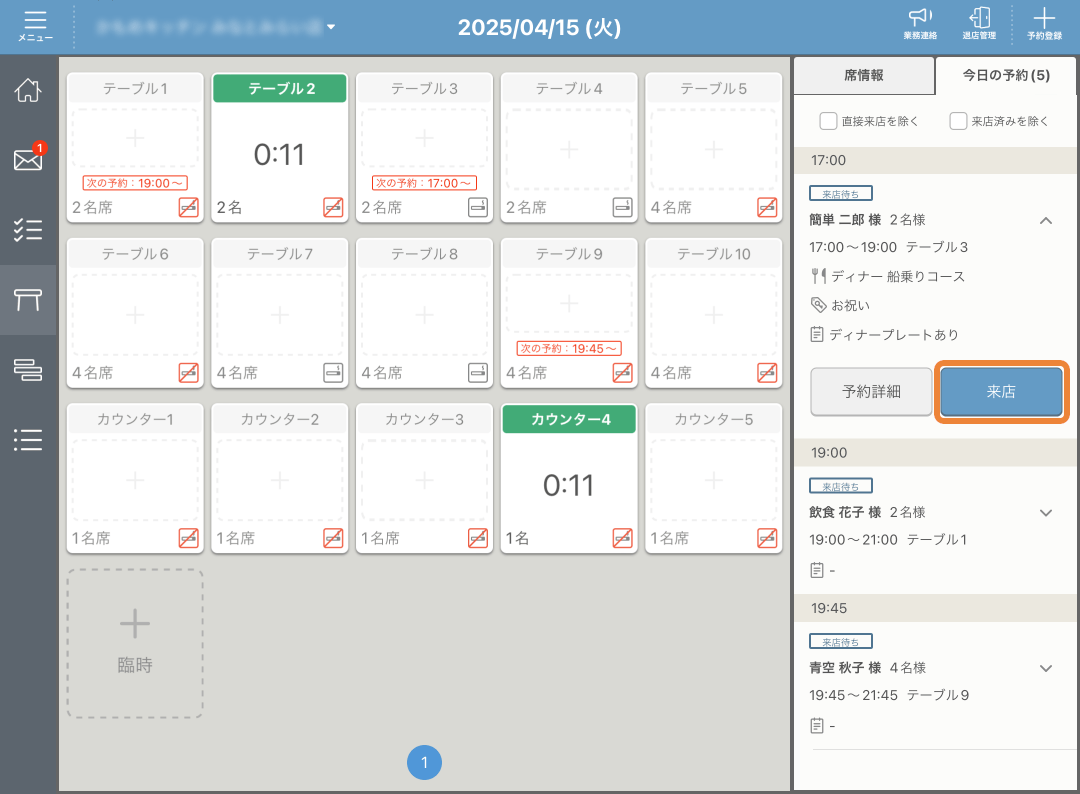Expand 青空 秋子 reservation chevron
The width and height of the screenshot is (1080, 794).
(x=1046, y=668)
